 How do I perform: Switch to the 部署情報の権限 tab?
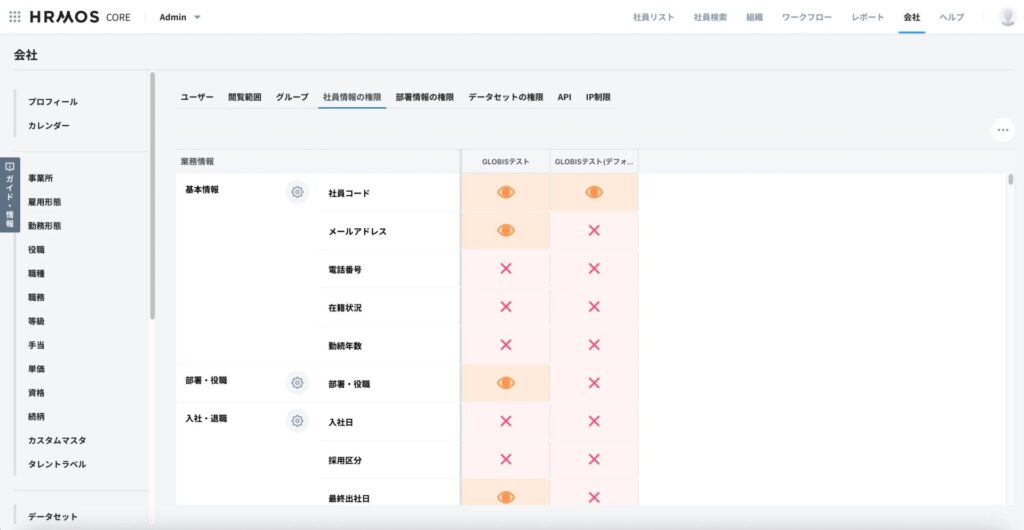pyautogui.click(x=424, y=97)
